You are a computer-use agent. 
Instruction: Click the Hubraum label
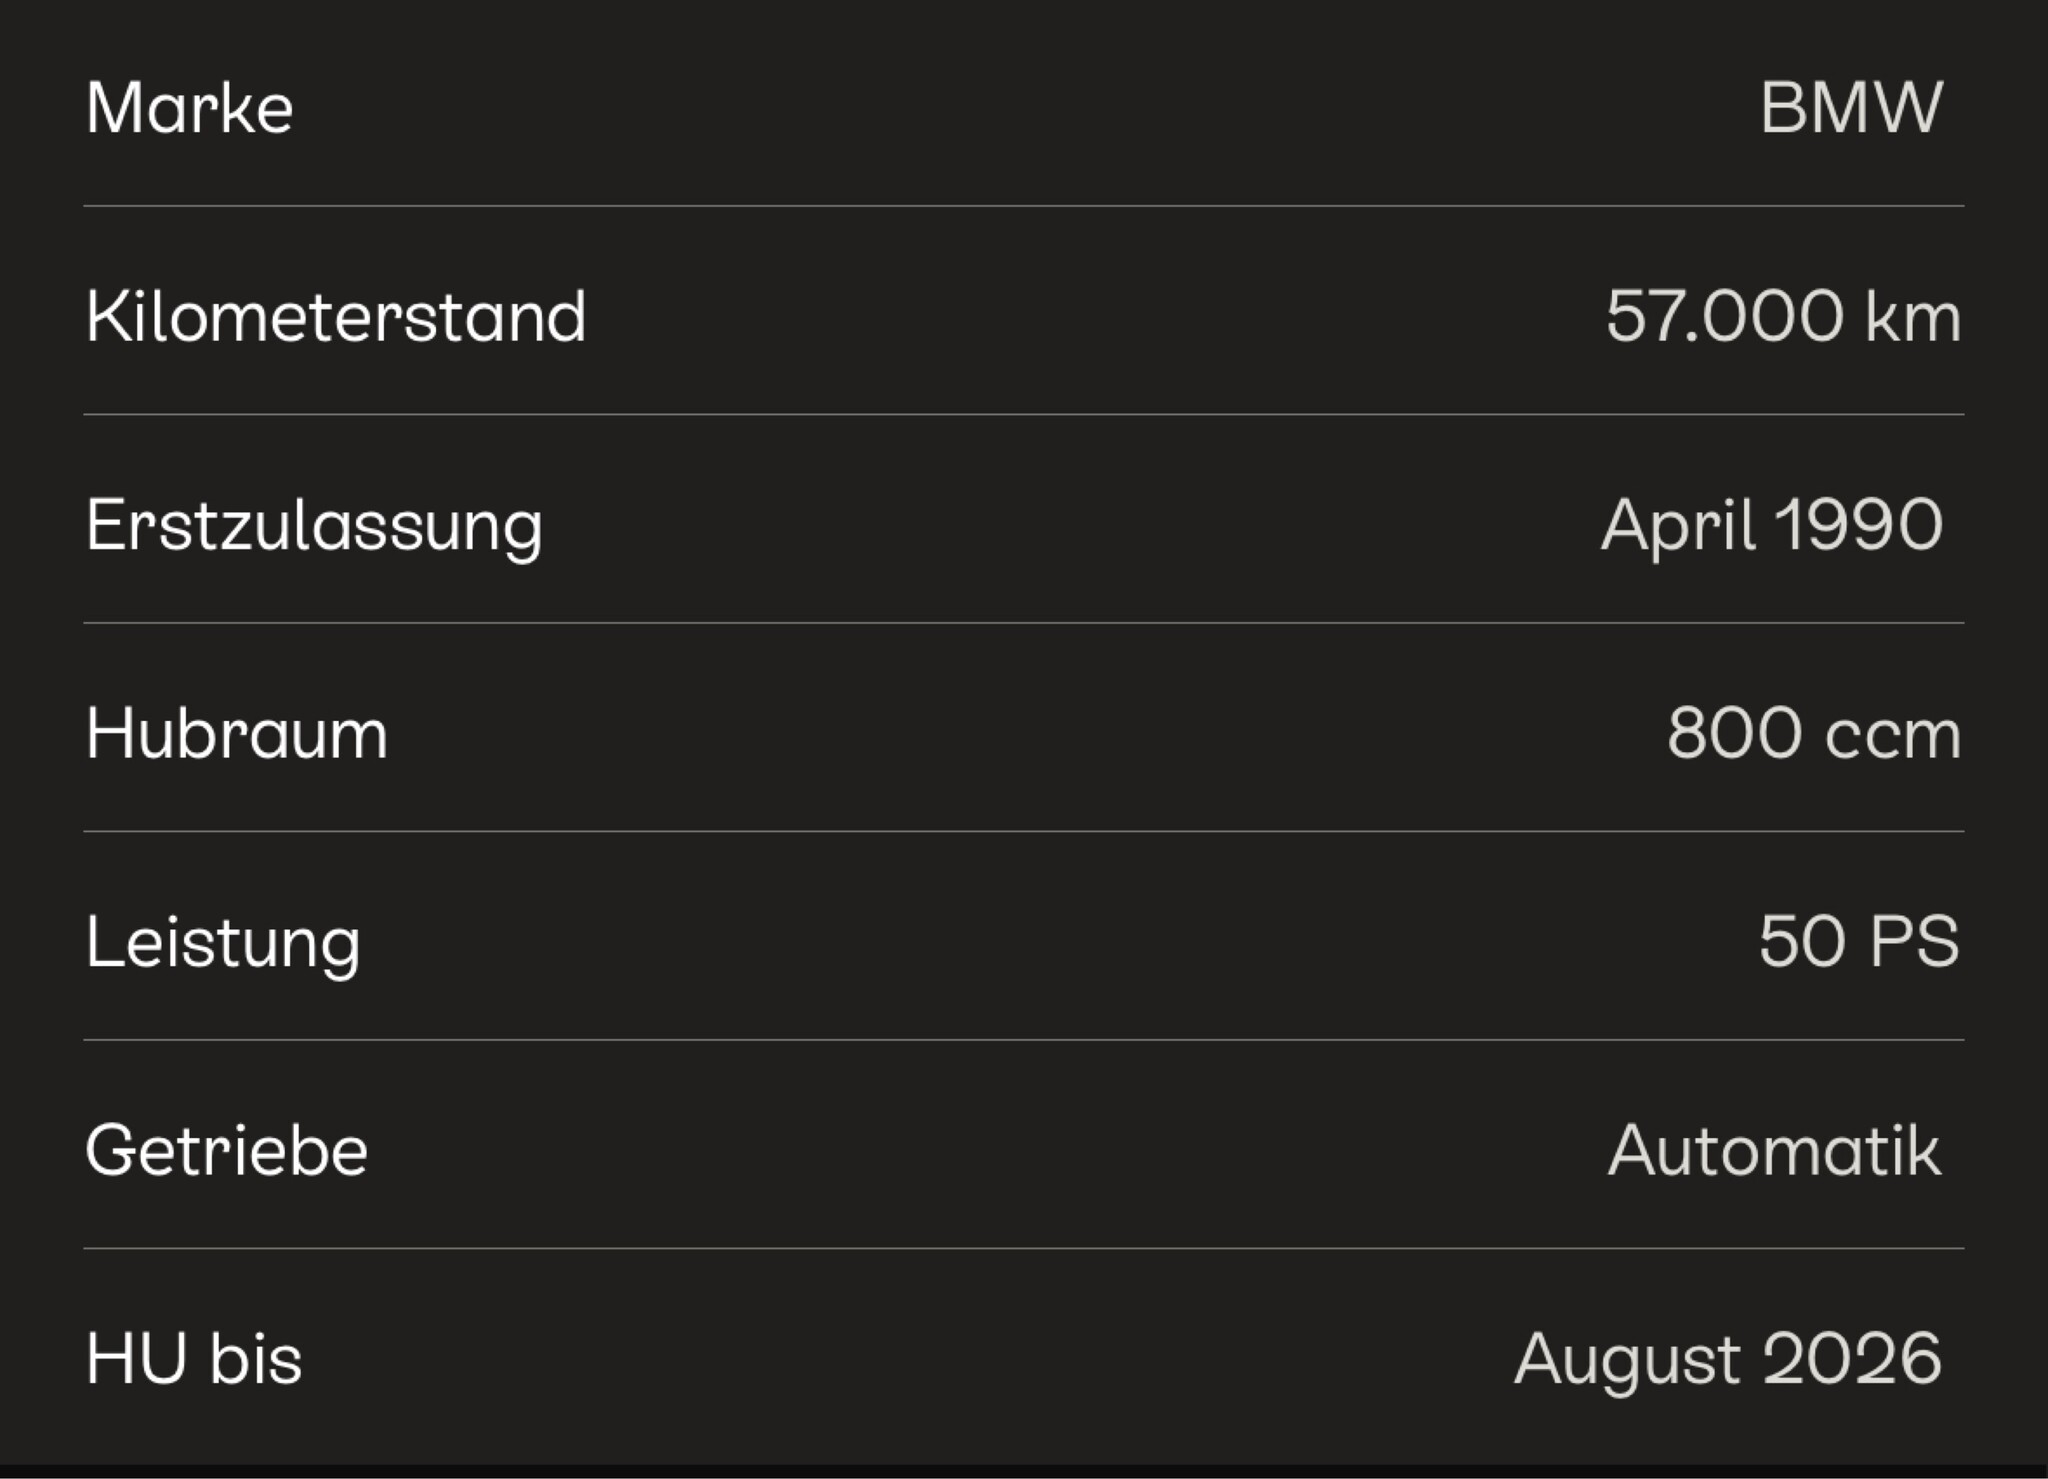237,733
